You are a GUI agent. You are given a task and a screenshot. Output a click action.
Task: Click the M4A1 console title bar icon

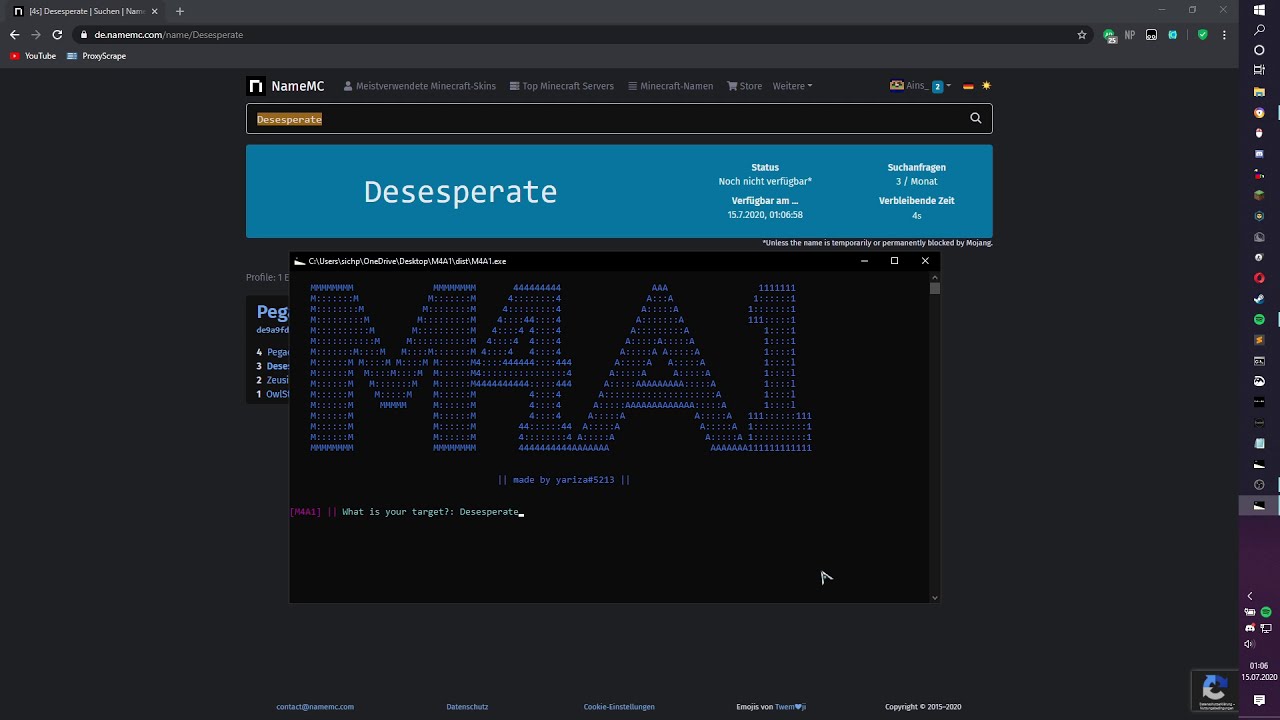[x=299, y=261]
